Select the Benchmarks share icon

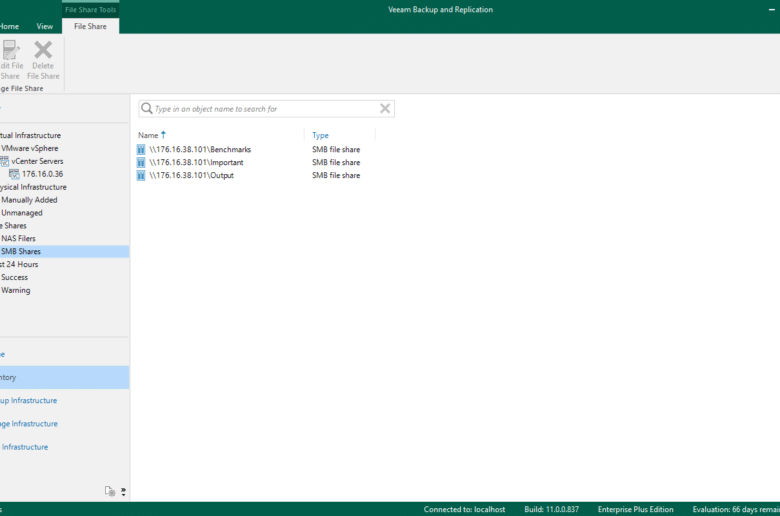[x=141, y=149]
